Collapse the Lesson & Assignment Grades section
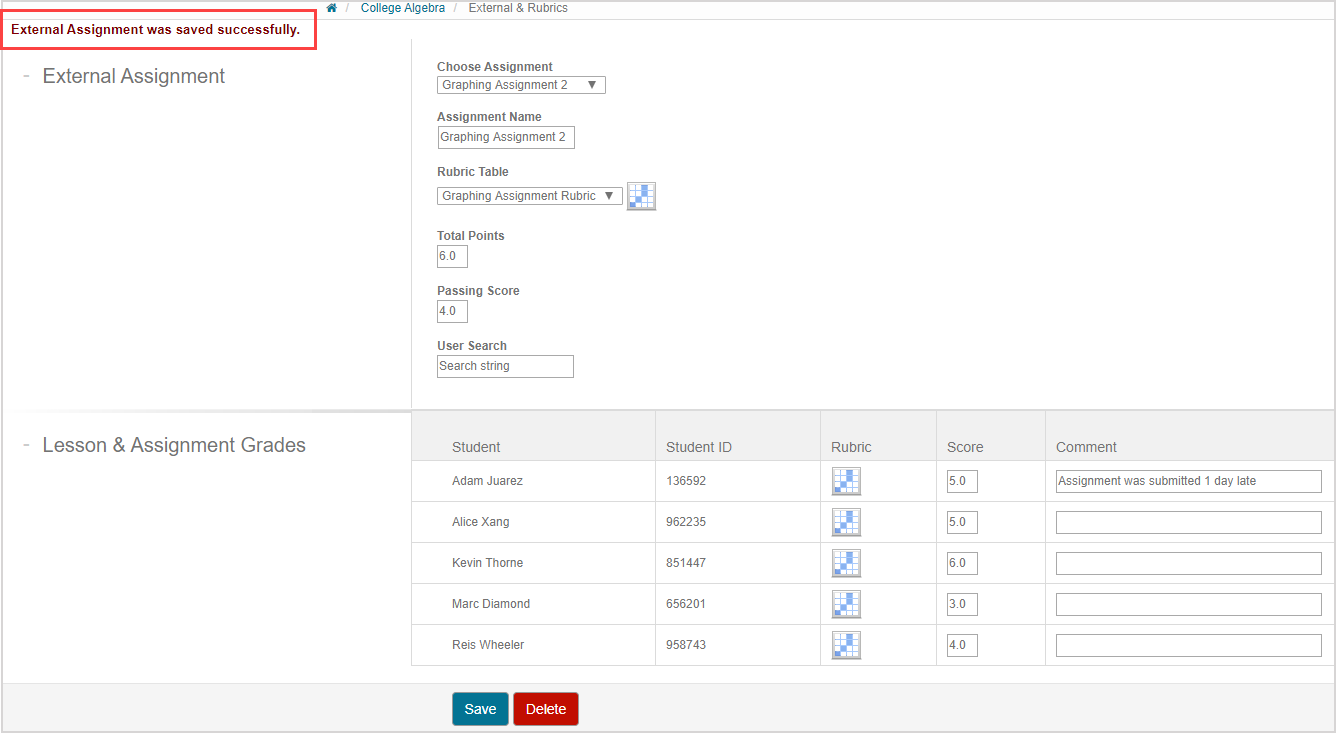 click(26, 445)
